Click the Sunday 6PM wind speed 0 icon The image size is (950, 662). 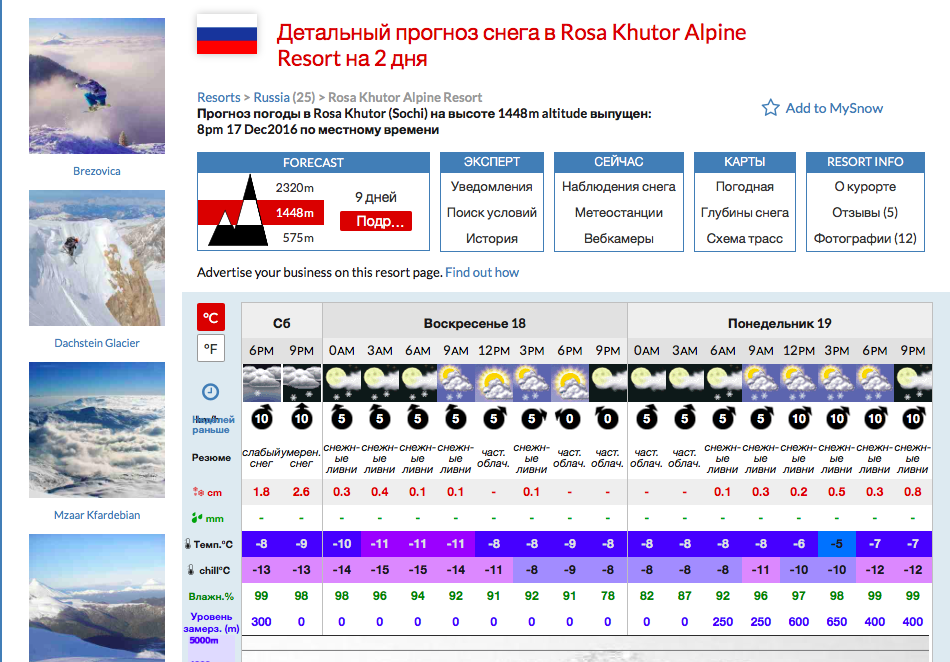[570, 418]
